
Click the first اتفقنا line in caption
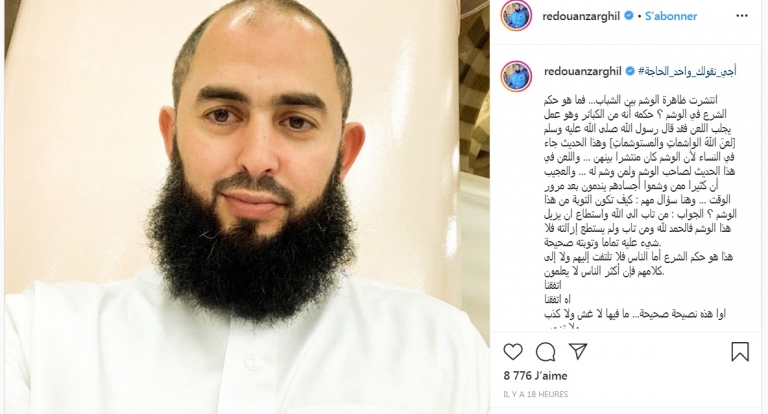(553, 285)
